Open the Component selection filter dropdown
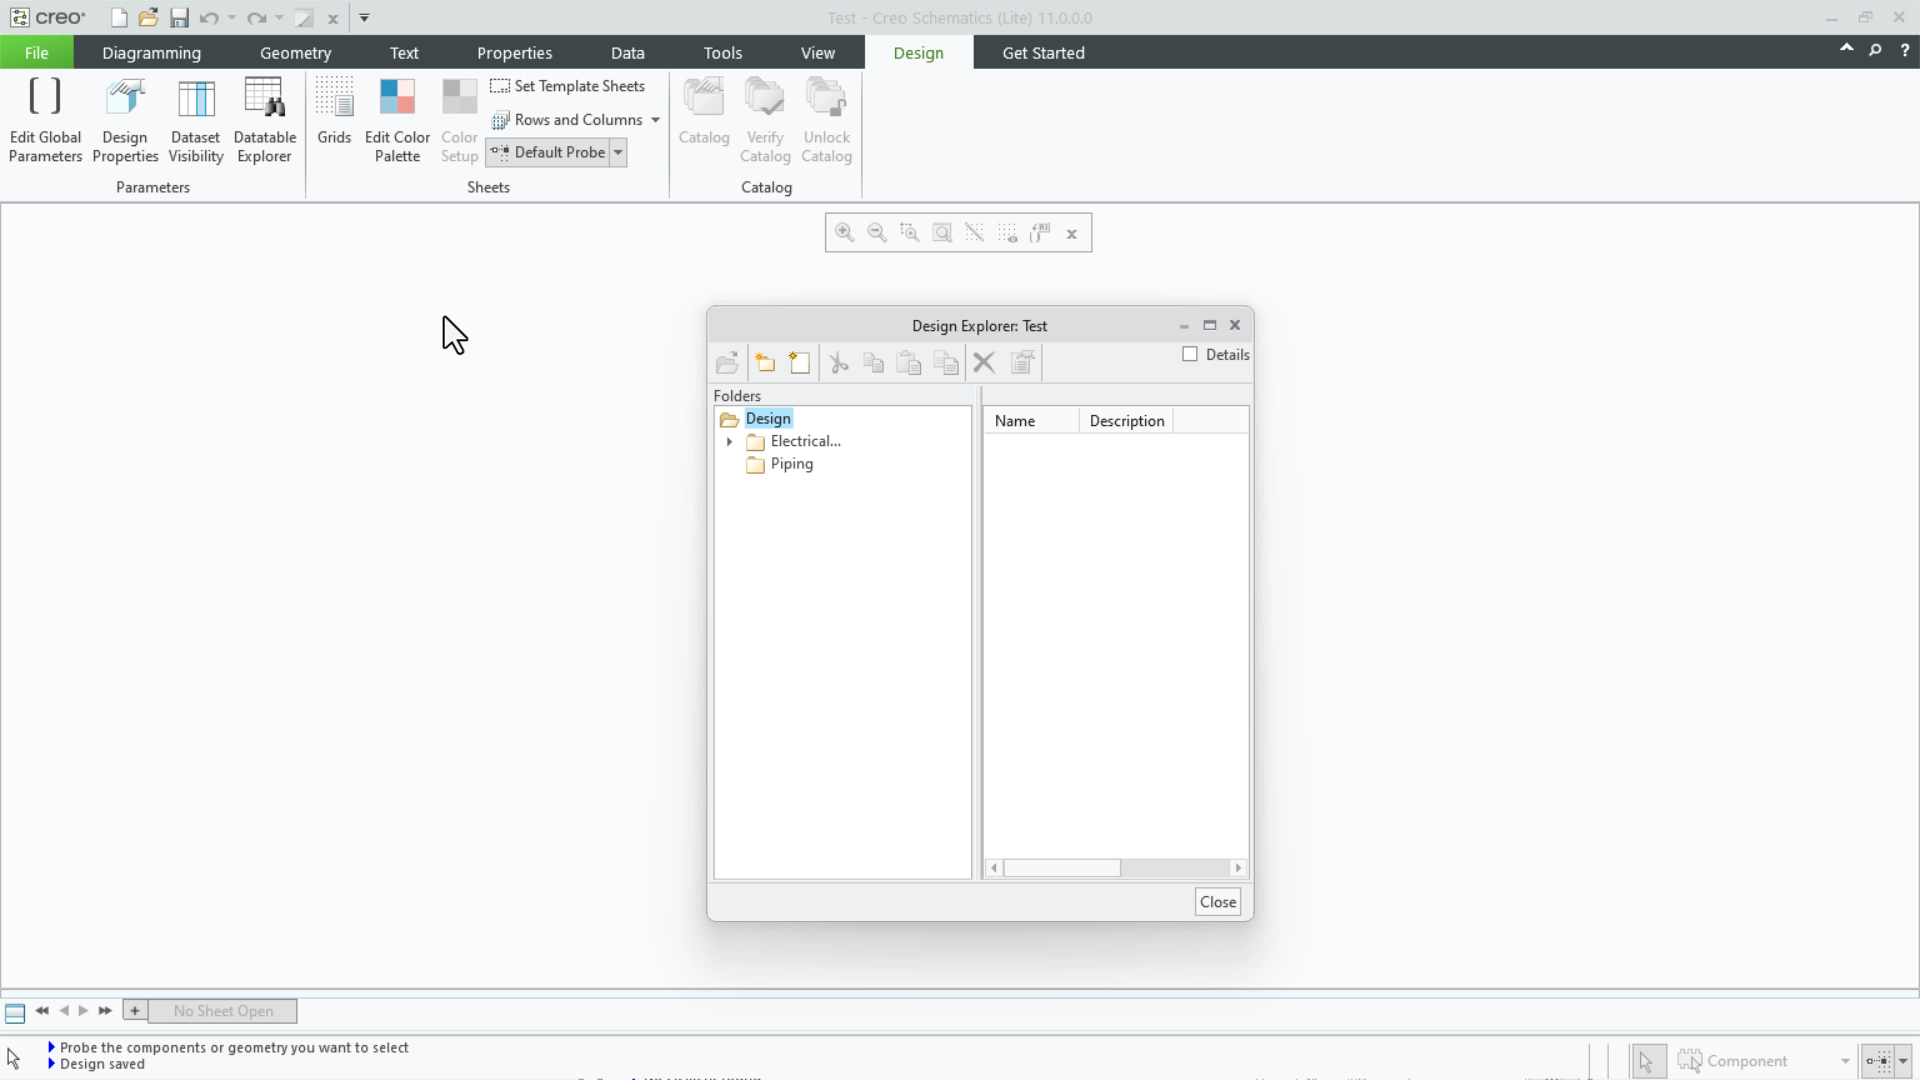This screenshot has width=1920, height=1080. point(1845,1061)
